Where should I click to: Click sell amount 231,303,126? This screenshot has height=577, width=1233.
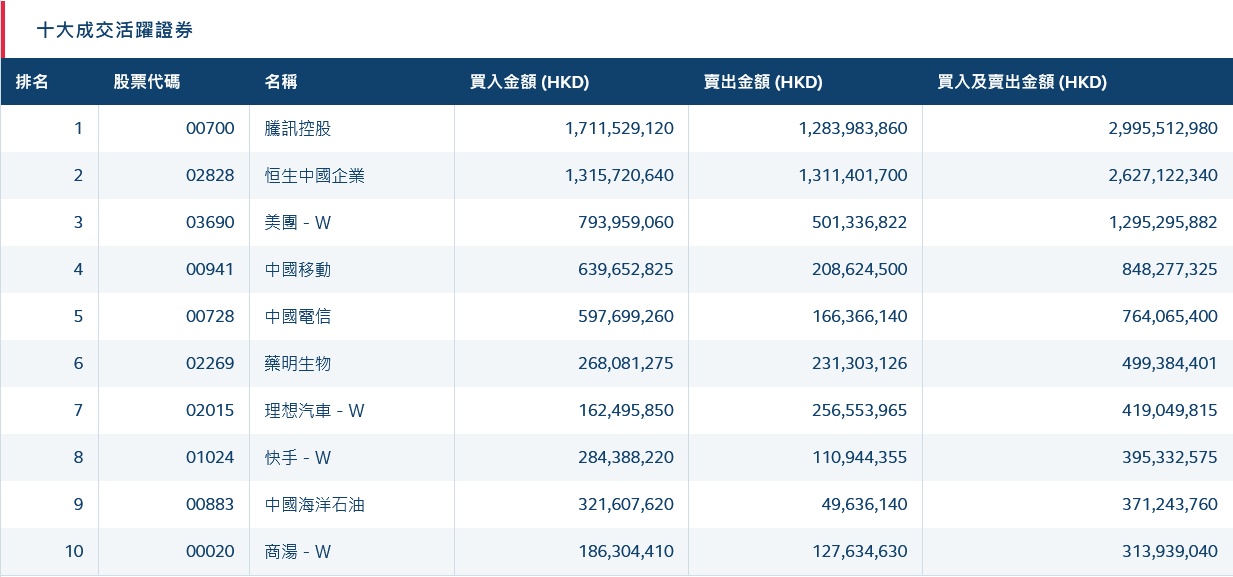pyautogui.click(x=860, y=363)
